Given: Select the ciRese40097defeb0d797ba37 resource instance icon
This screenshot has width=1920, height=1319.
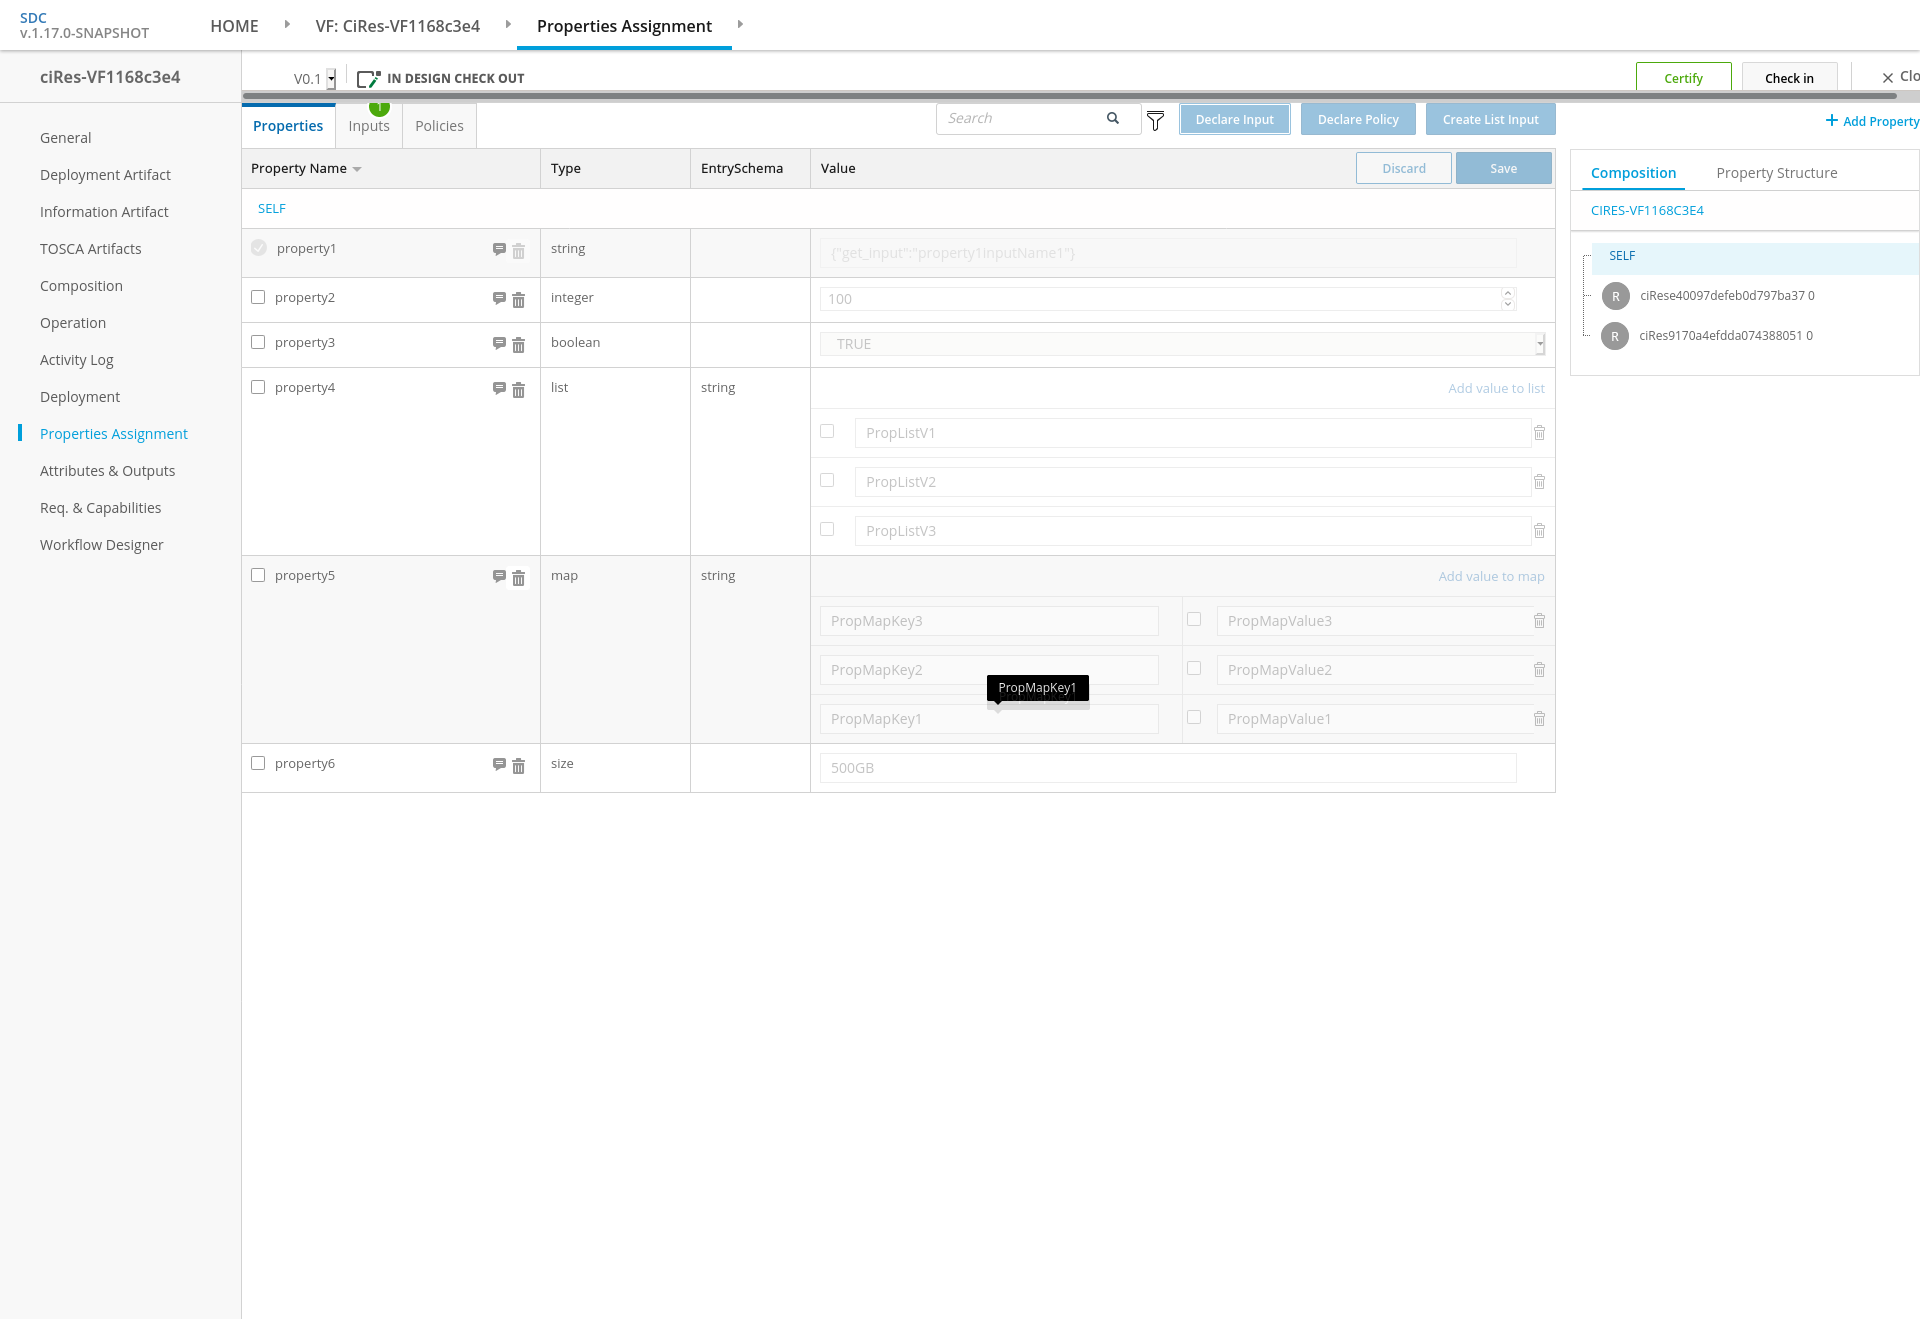Looking at the screenshot, I should pos(1616,296).
